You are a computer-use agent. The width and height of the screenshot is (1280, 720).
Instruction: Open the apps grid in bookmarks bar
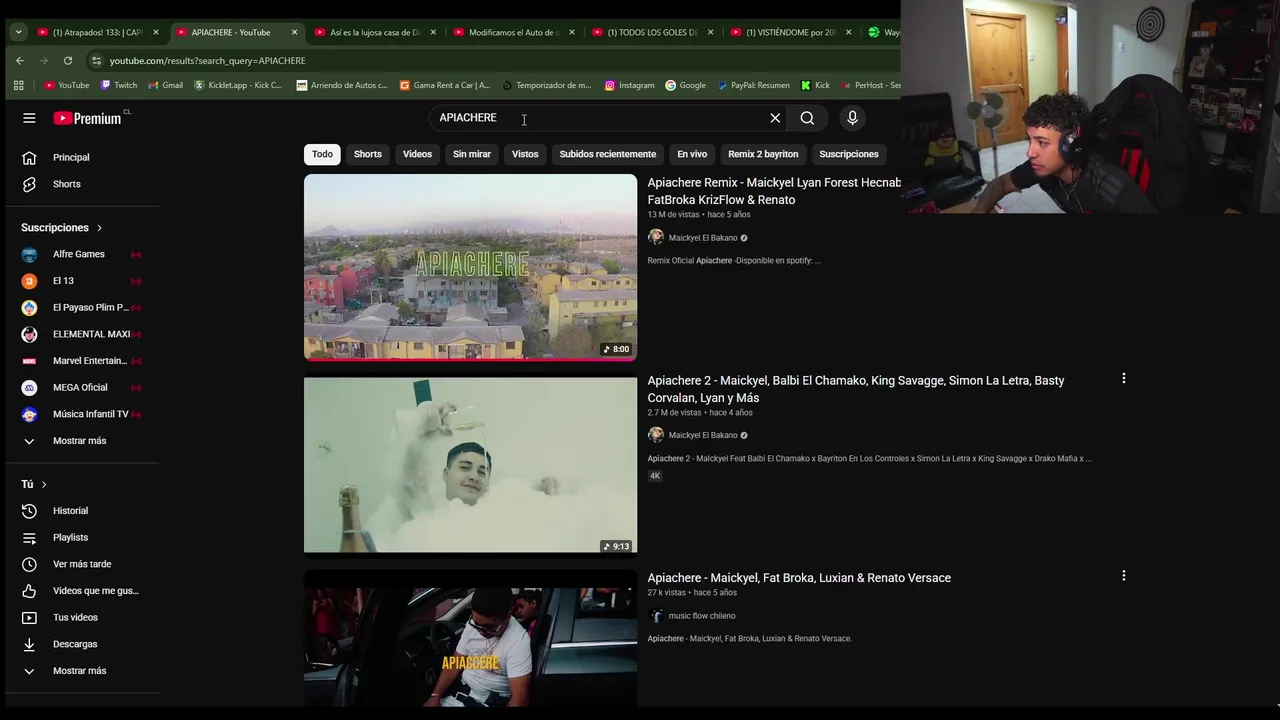pos(18,85)
